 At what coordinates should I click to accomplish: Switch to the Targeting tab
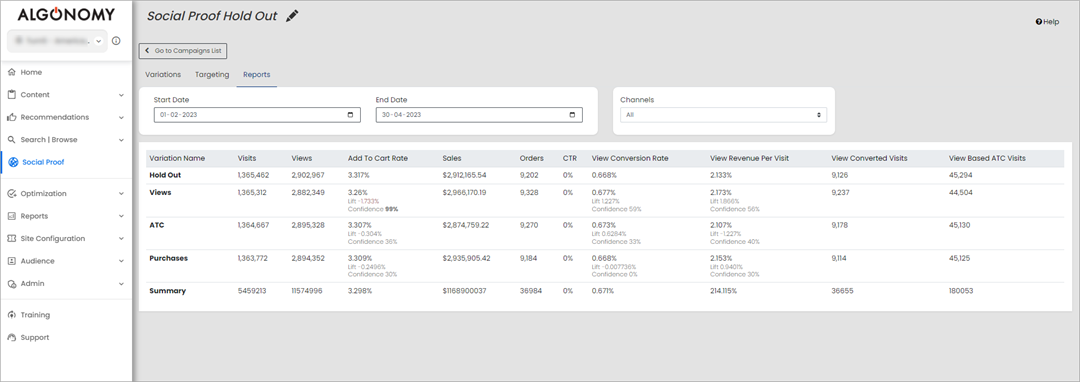tap(212, 74)
